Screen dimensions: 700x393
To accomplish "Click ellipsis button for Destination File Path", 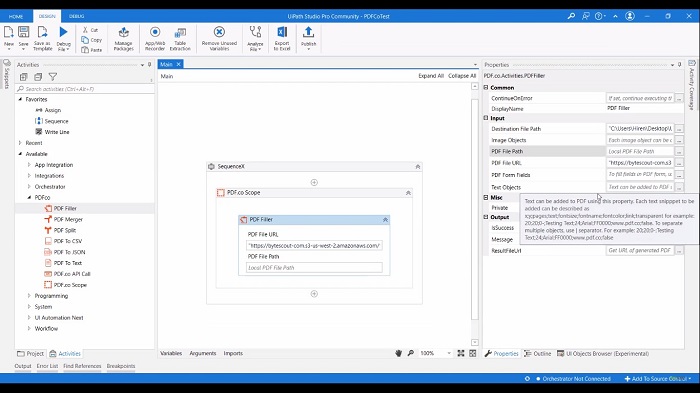I will (679, 129).
